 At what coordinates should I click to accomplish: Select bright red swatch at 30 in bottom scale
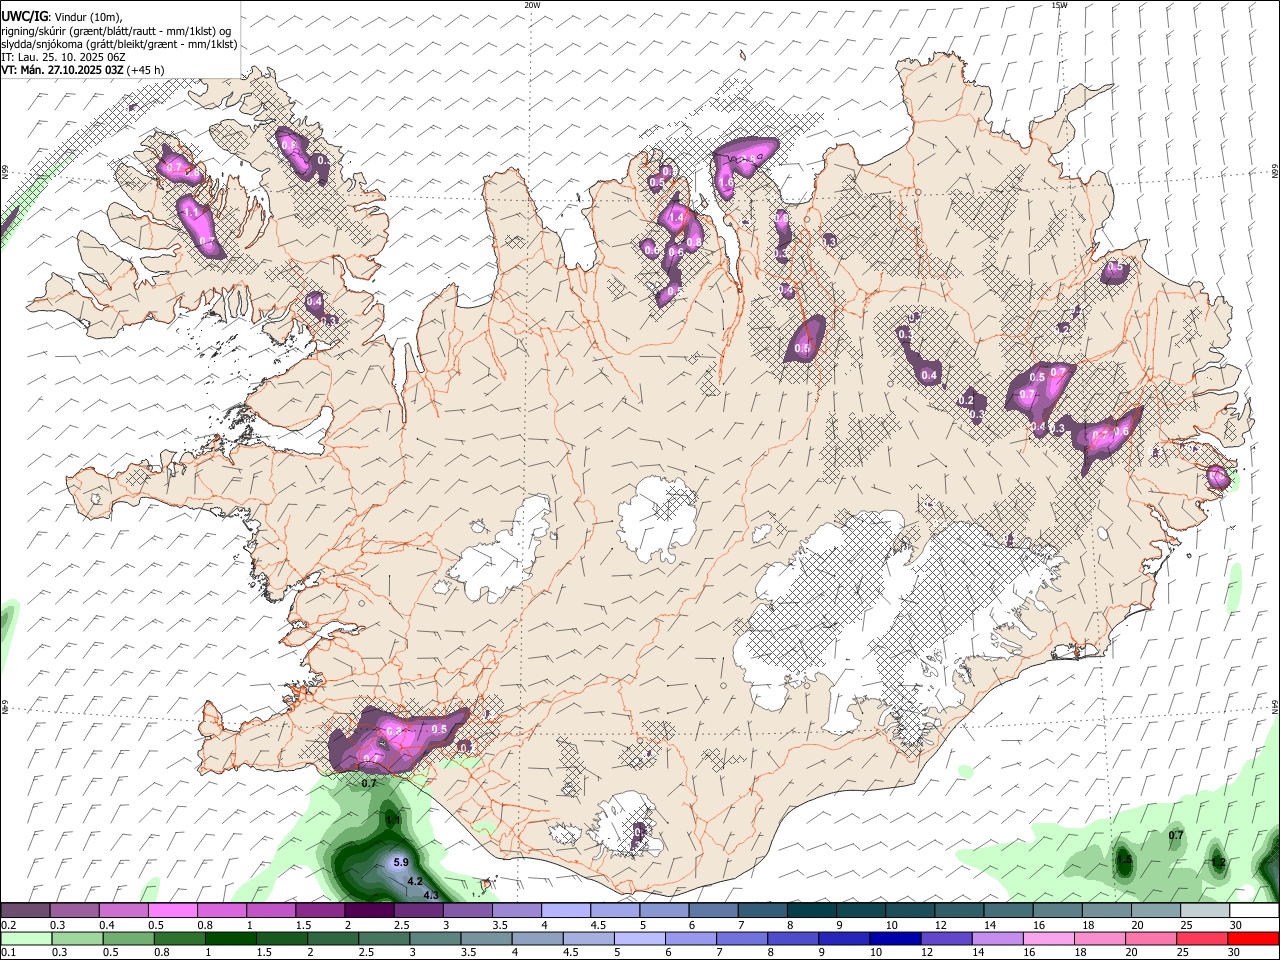(1252, 939)
